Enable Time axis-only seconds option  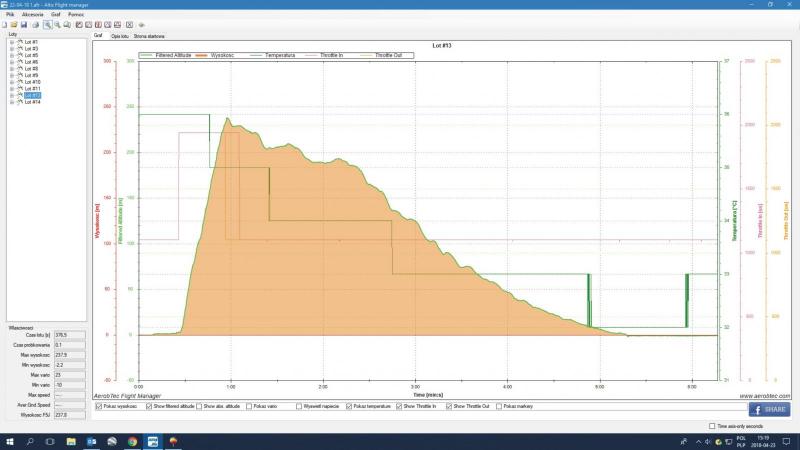[x=712, y=425]
